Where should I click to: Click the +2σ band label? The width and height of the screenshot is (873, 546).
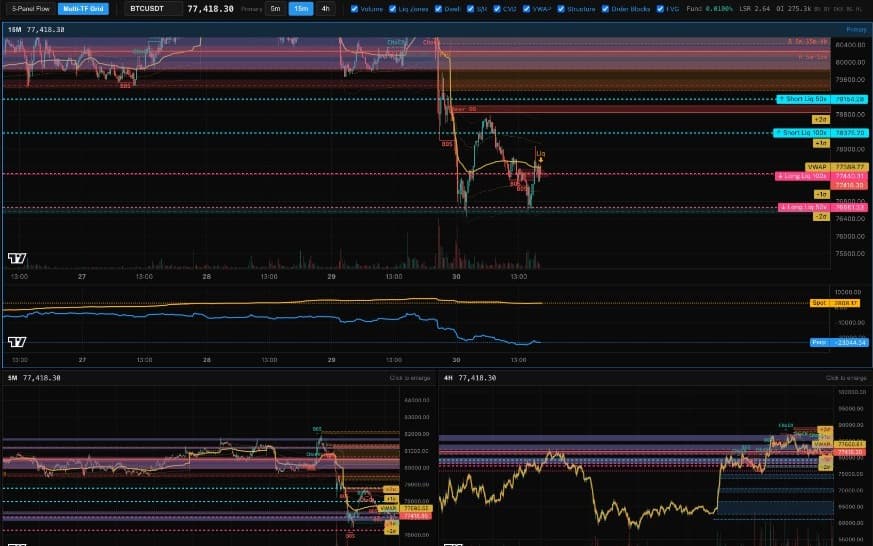tap(821, 120)
